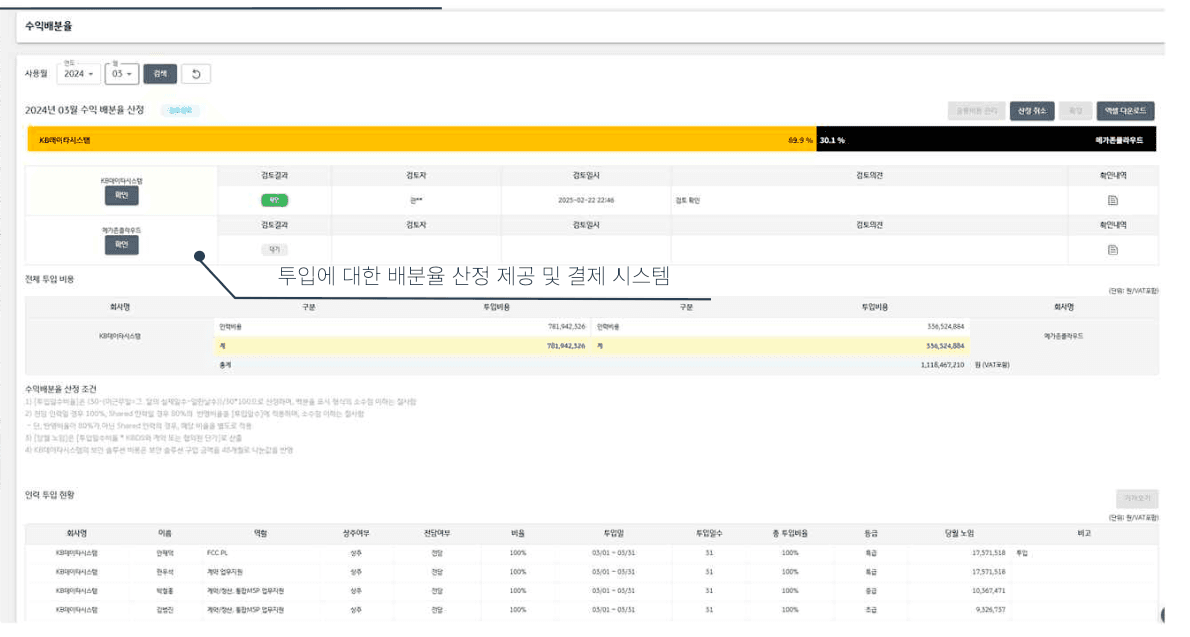This screenshot has height=637, width=1190.
Task: Click the 당월 노임 column header
Action: (x=958, y=533)
